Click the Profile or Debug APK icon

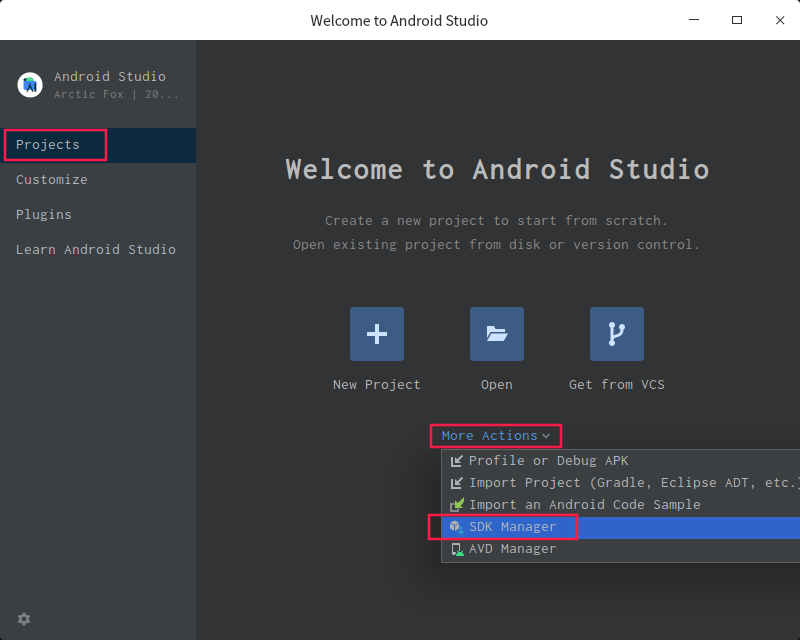point(457,461)
